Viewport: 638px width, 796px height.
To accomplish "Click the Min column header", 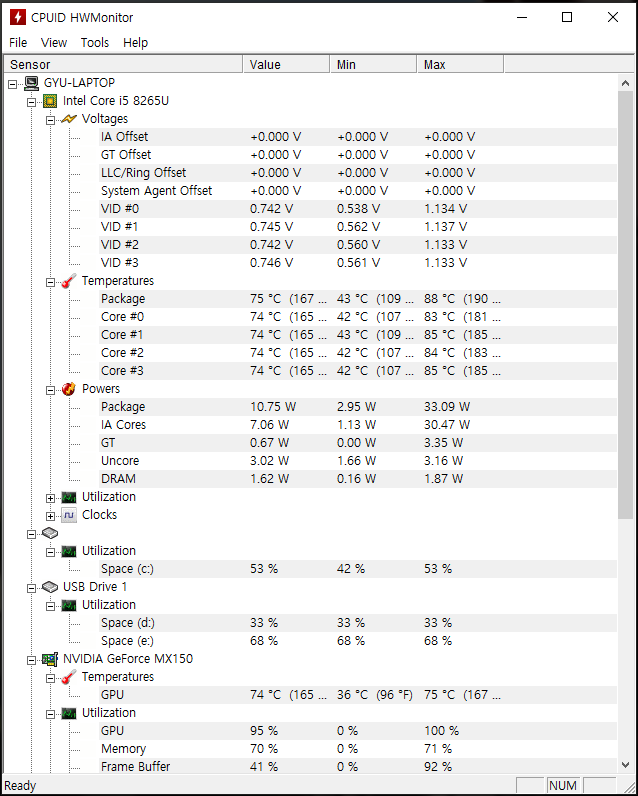I will click(373, 64).
